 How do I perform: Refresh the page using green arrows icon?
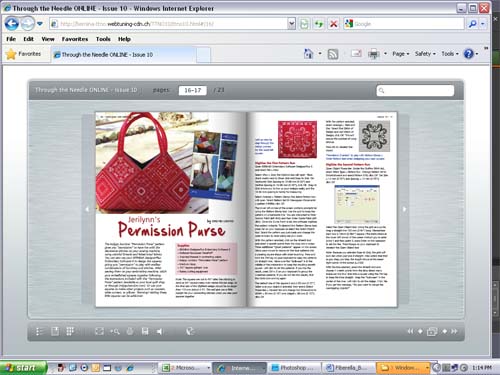pos(319,24)
